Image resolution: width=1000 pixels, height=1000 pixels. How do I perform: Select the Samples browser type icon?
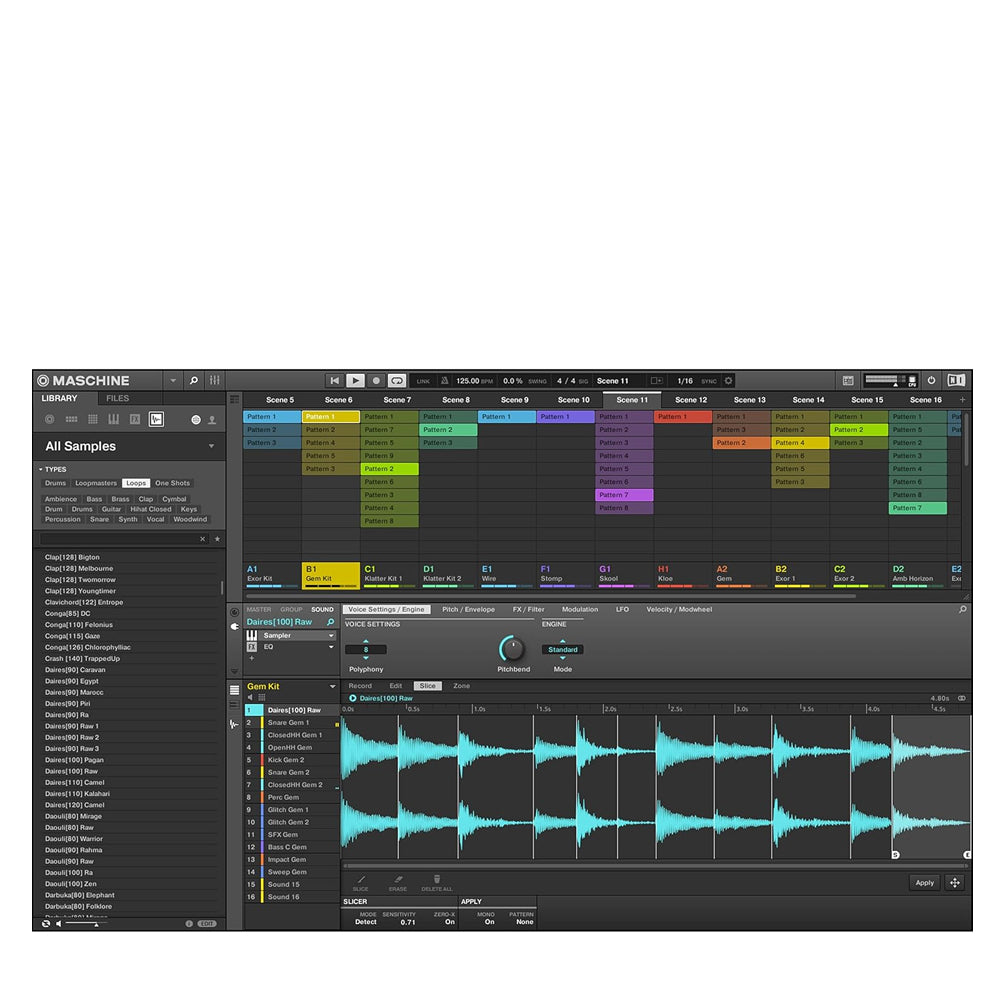[x=156, y=419]
